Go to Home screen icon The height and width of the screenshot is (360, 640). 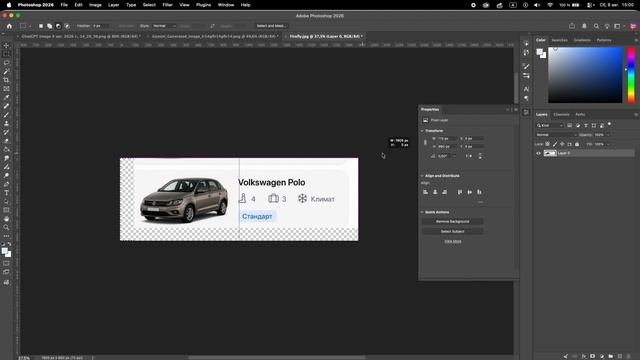[9, 26]
